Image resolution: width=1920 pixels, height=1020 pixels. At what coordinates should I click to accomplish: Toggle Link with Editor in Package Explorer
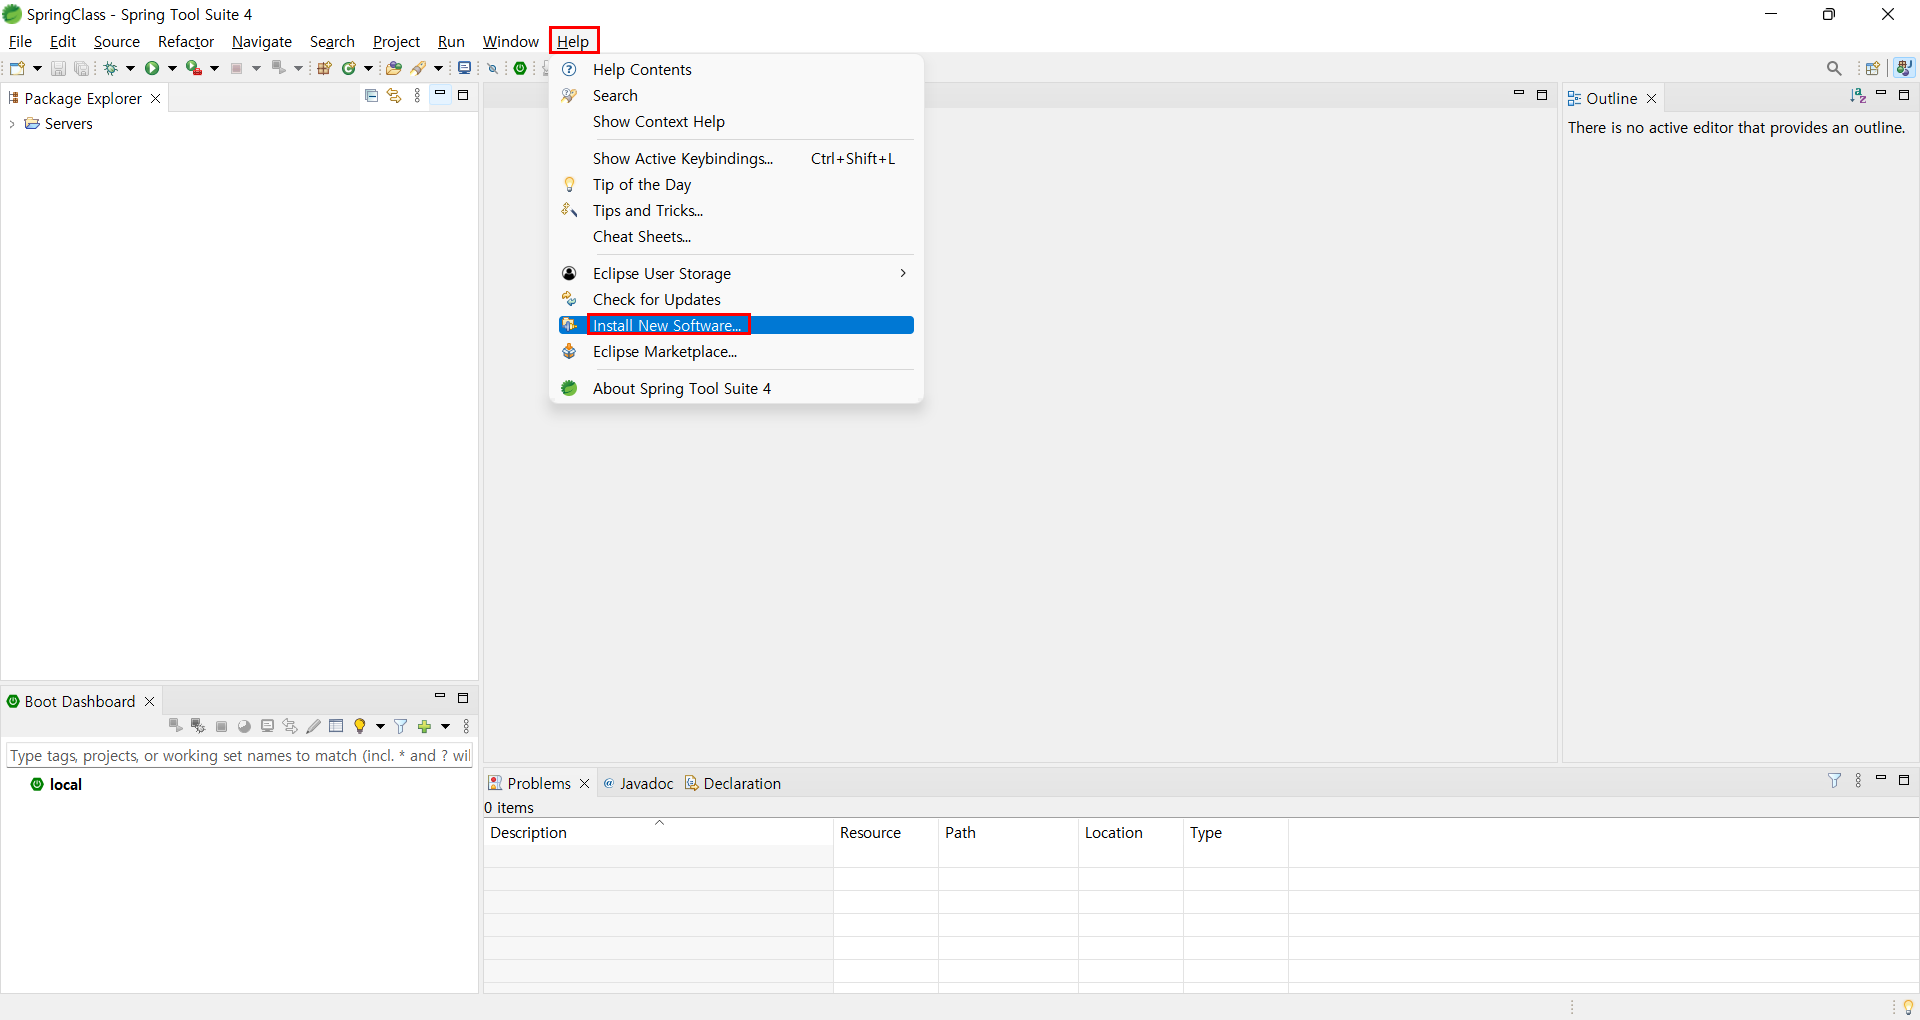(394, 96)
